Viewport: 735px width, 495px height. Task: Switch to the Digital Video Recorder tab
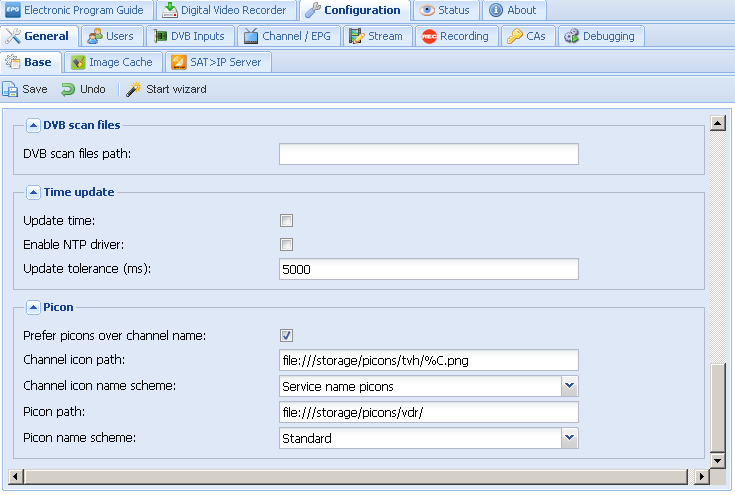[226, 10]
